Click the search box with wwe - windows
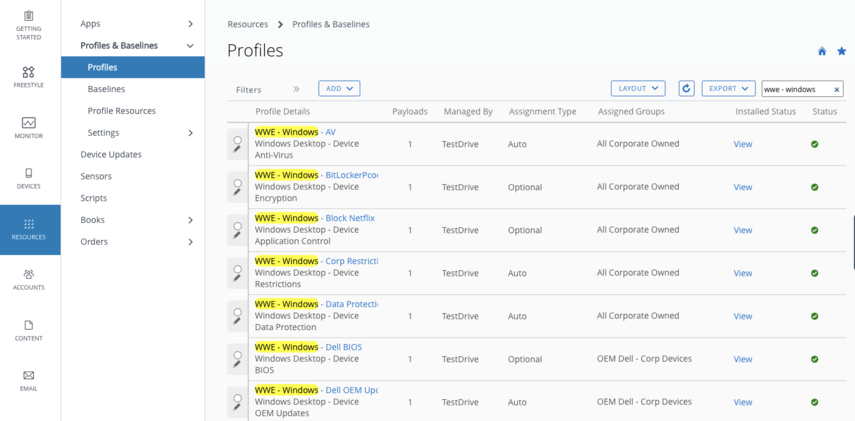 click(x=796, y=90)
